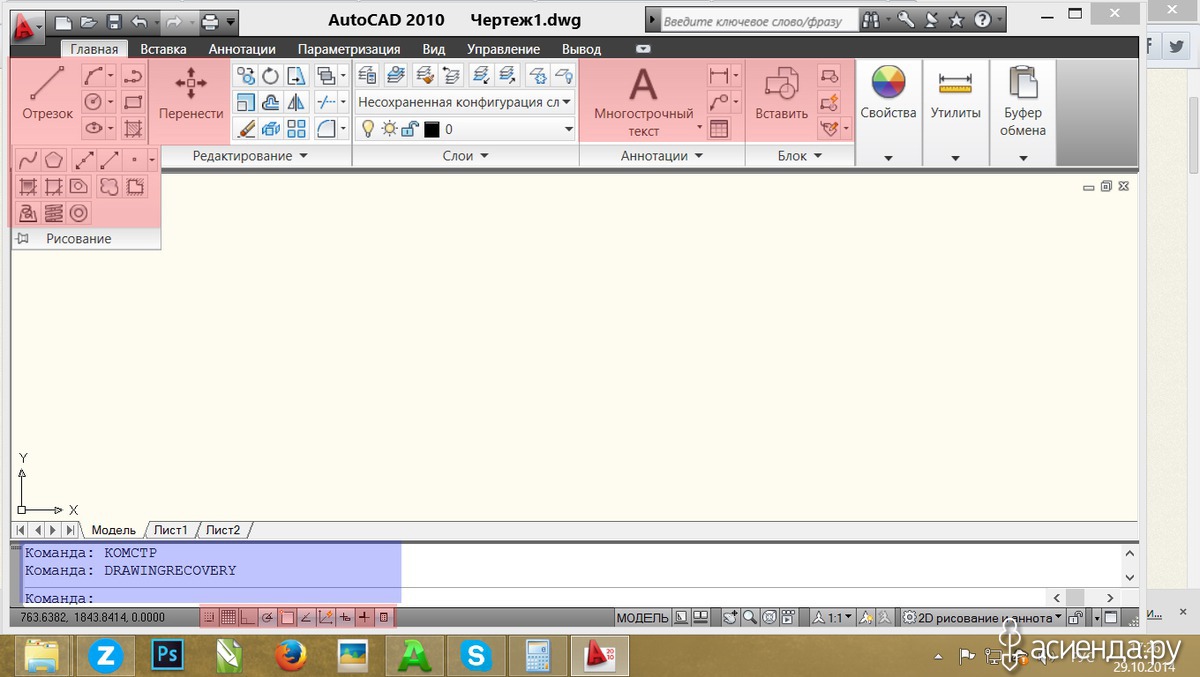
Task: Toggle object snap in the status bar
Action: pyautogui.click(x=287, y=617)
